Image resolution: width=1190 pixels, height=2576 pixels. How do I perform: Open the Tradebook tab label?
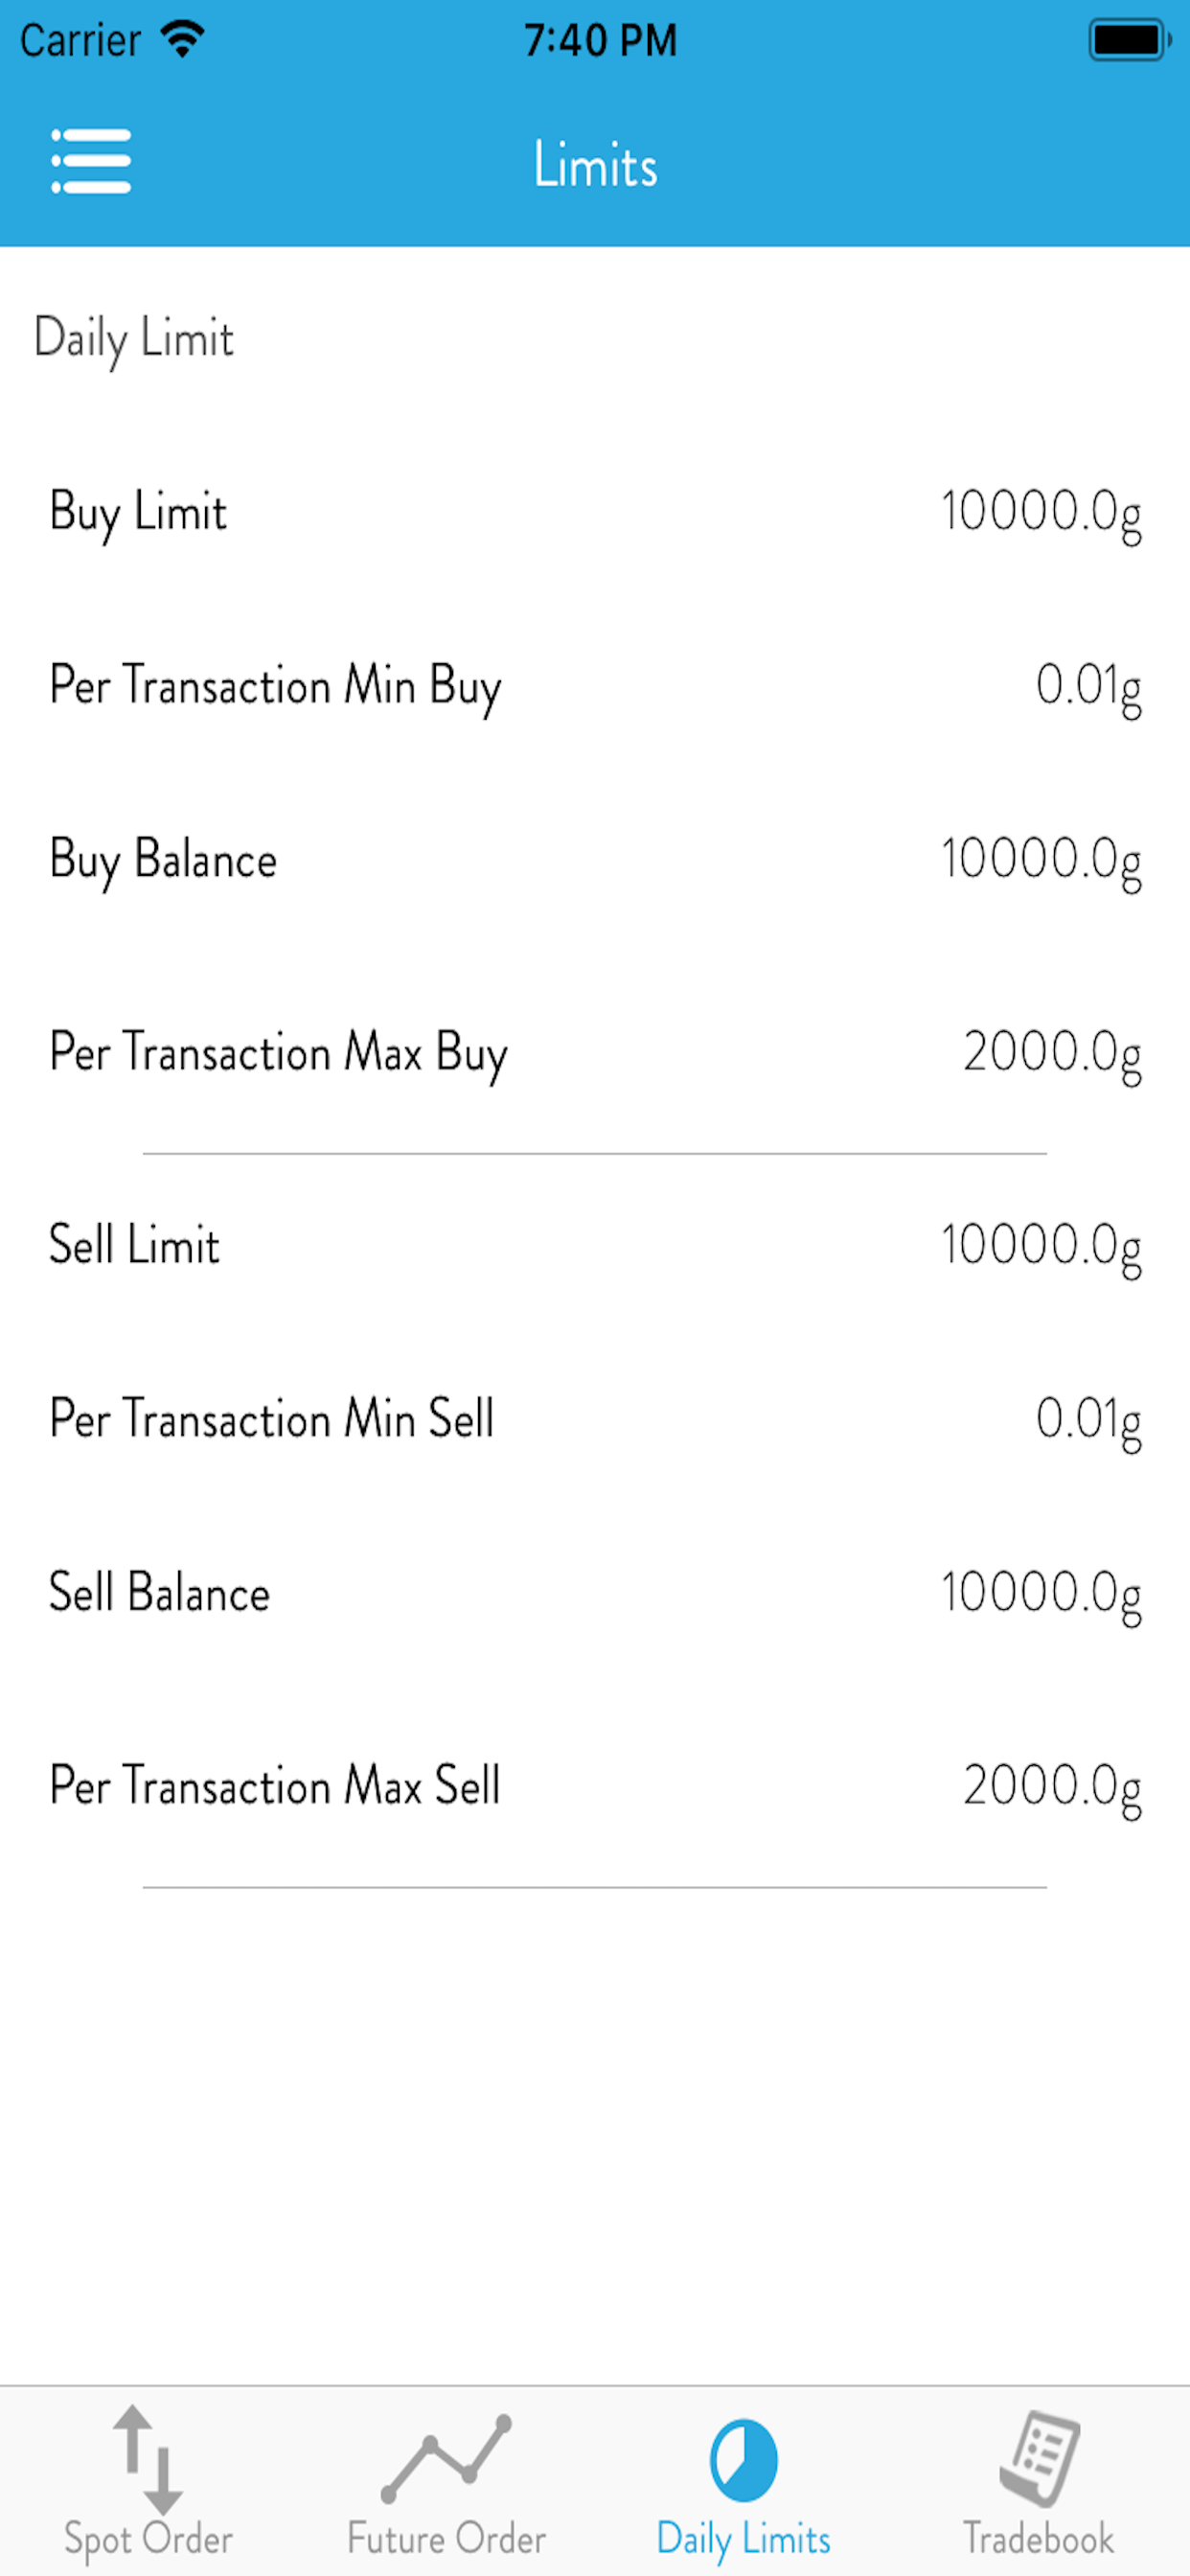tap(1039, 2538)
